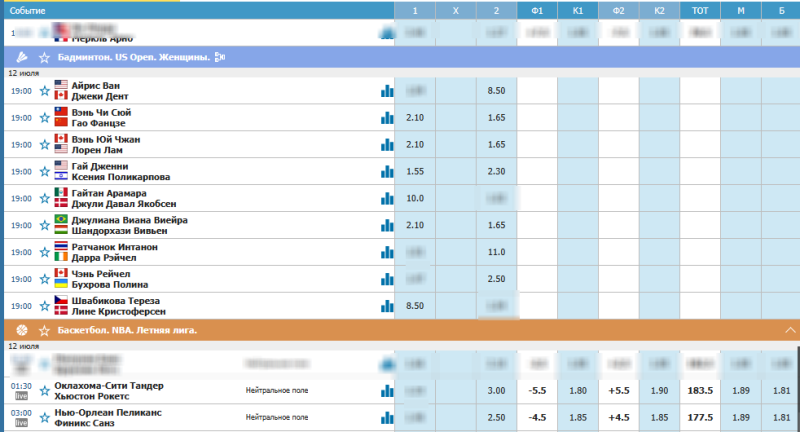Viewport: 800px width, 432px height.
Task: Open stats chart for Швабикова Тереза match
Action: [386, 307]
